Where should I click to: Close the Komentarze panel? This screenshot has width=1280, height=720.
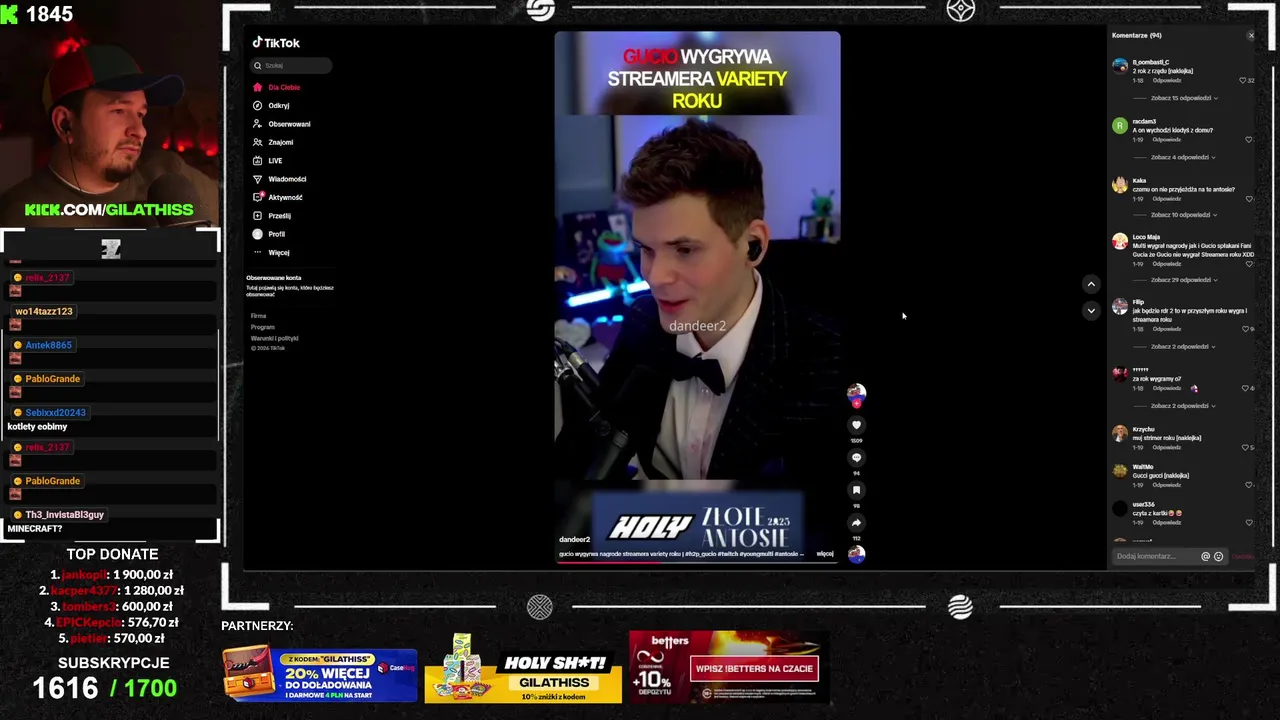[1250, 35]
